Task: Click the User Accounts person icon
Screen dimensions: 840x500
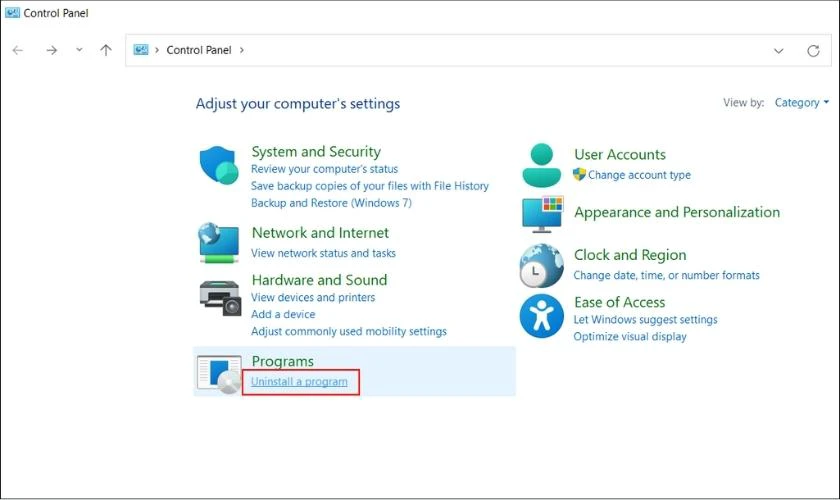Action: 542,165
